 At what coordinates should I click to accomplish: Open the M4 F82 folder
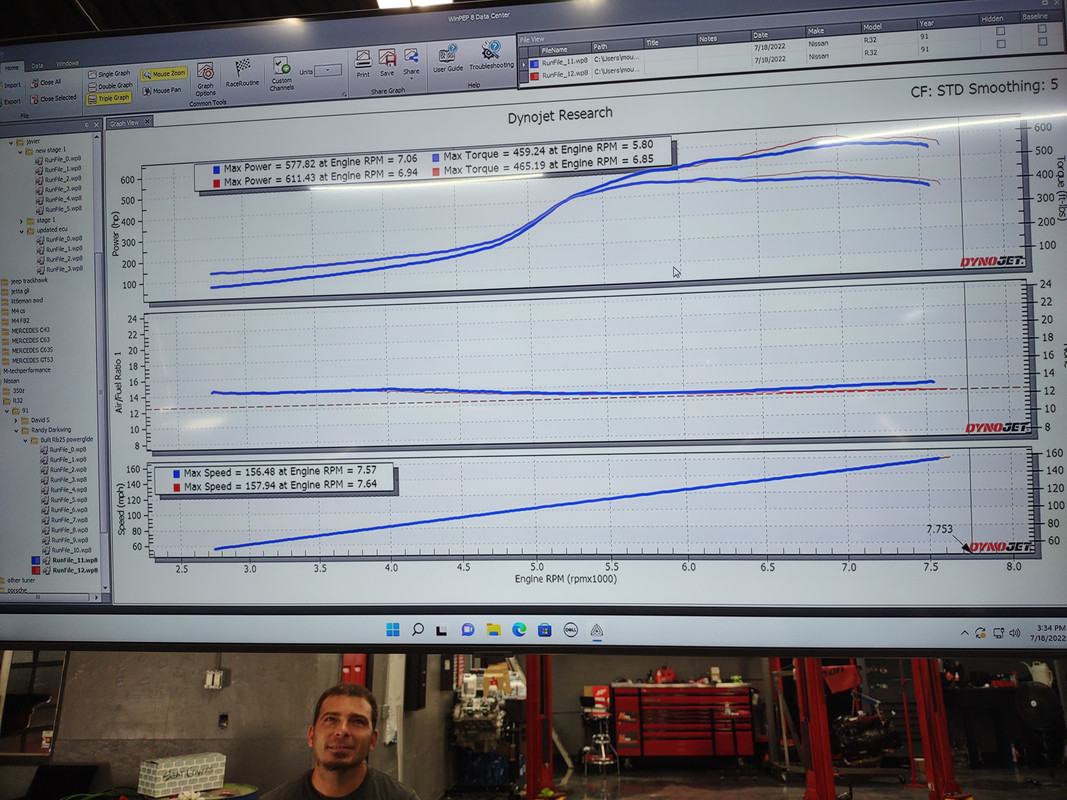[x=16, y=320]
